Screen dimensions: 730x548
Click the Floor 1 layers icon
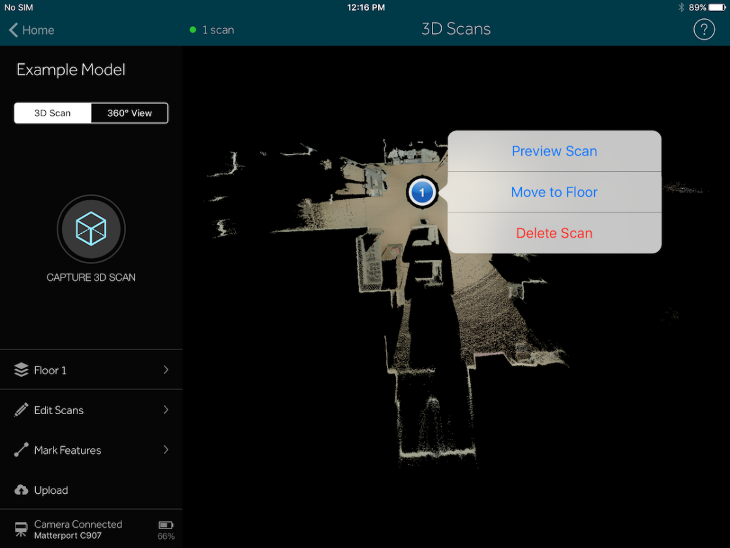(x=21, y=370)
